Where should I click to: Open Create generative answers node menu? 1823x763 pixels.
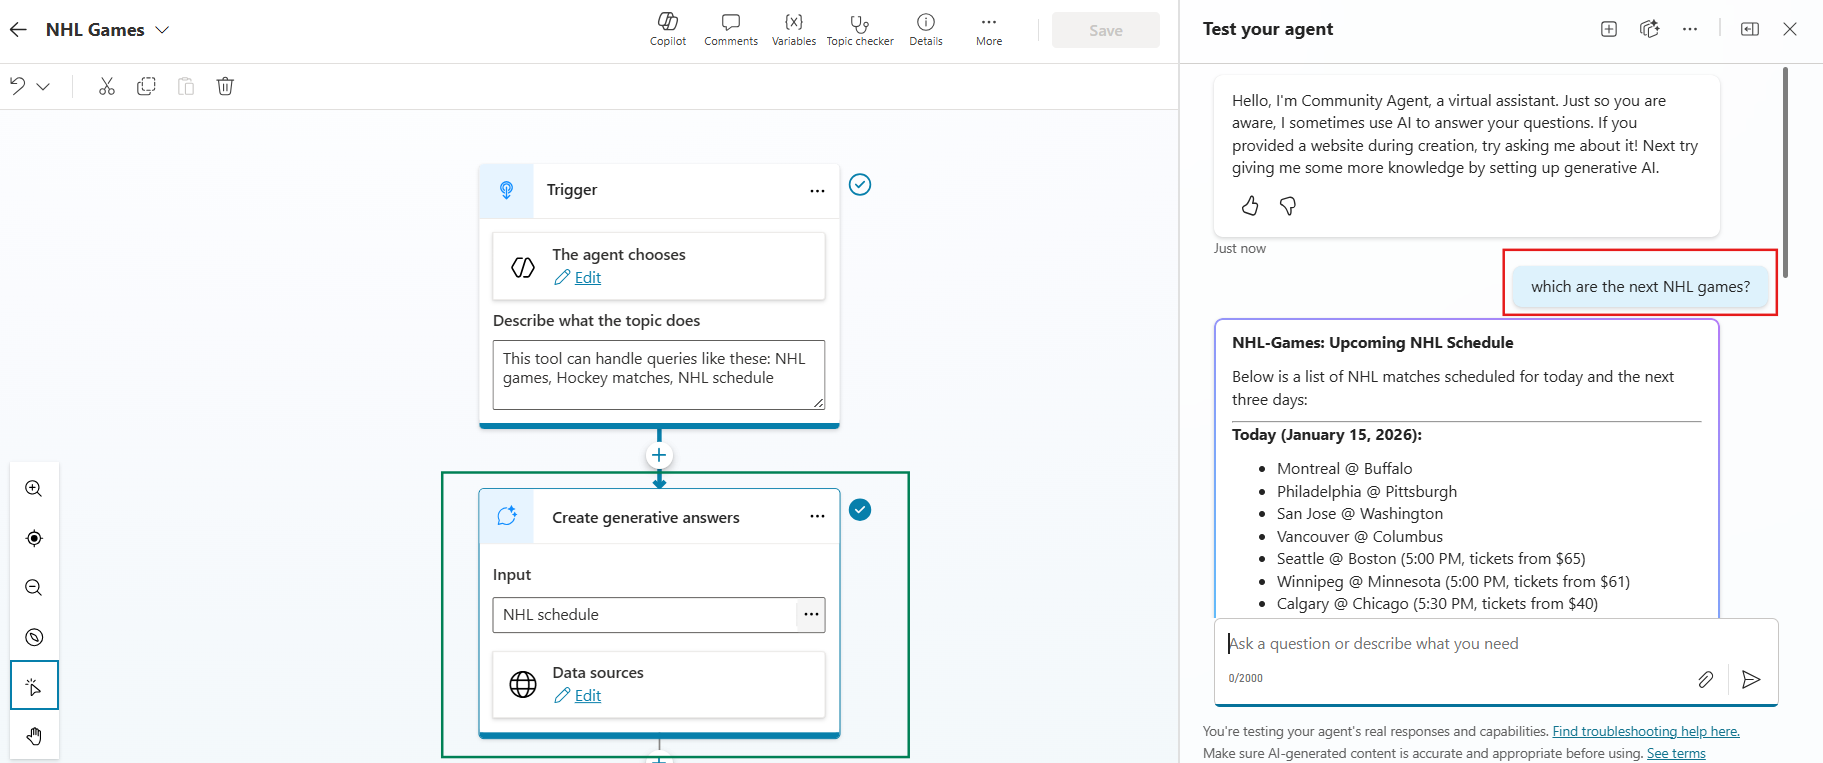point(817,516)
